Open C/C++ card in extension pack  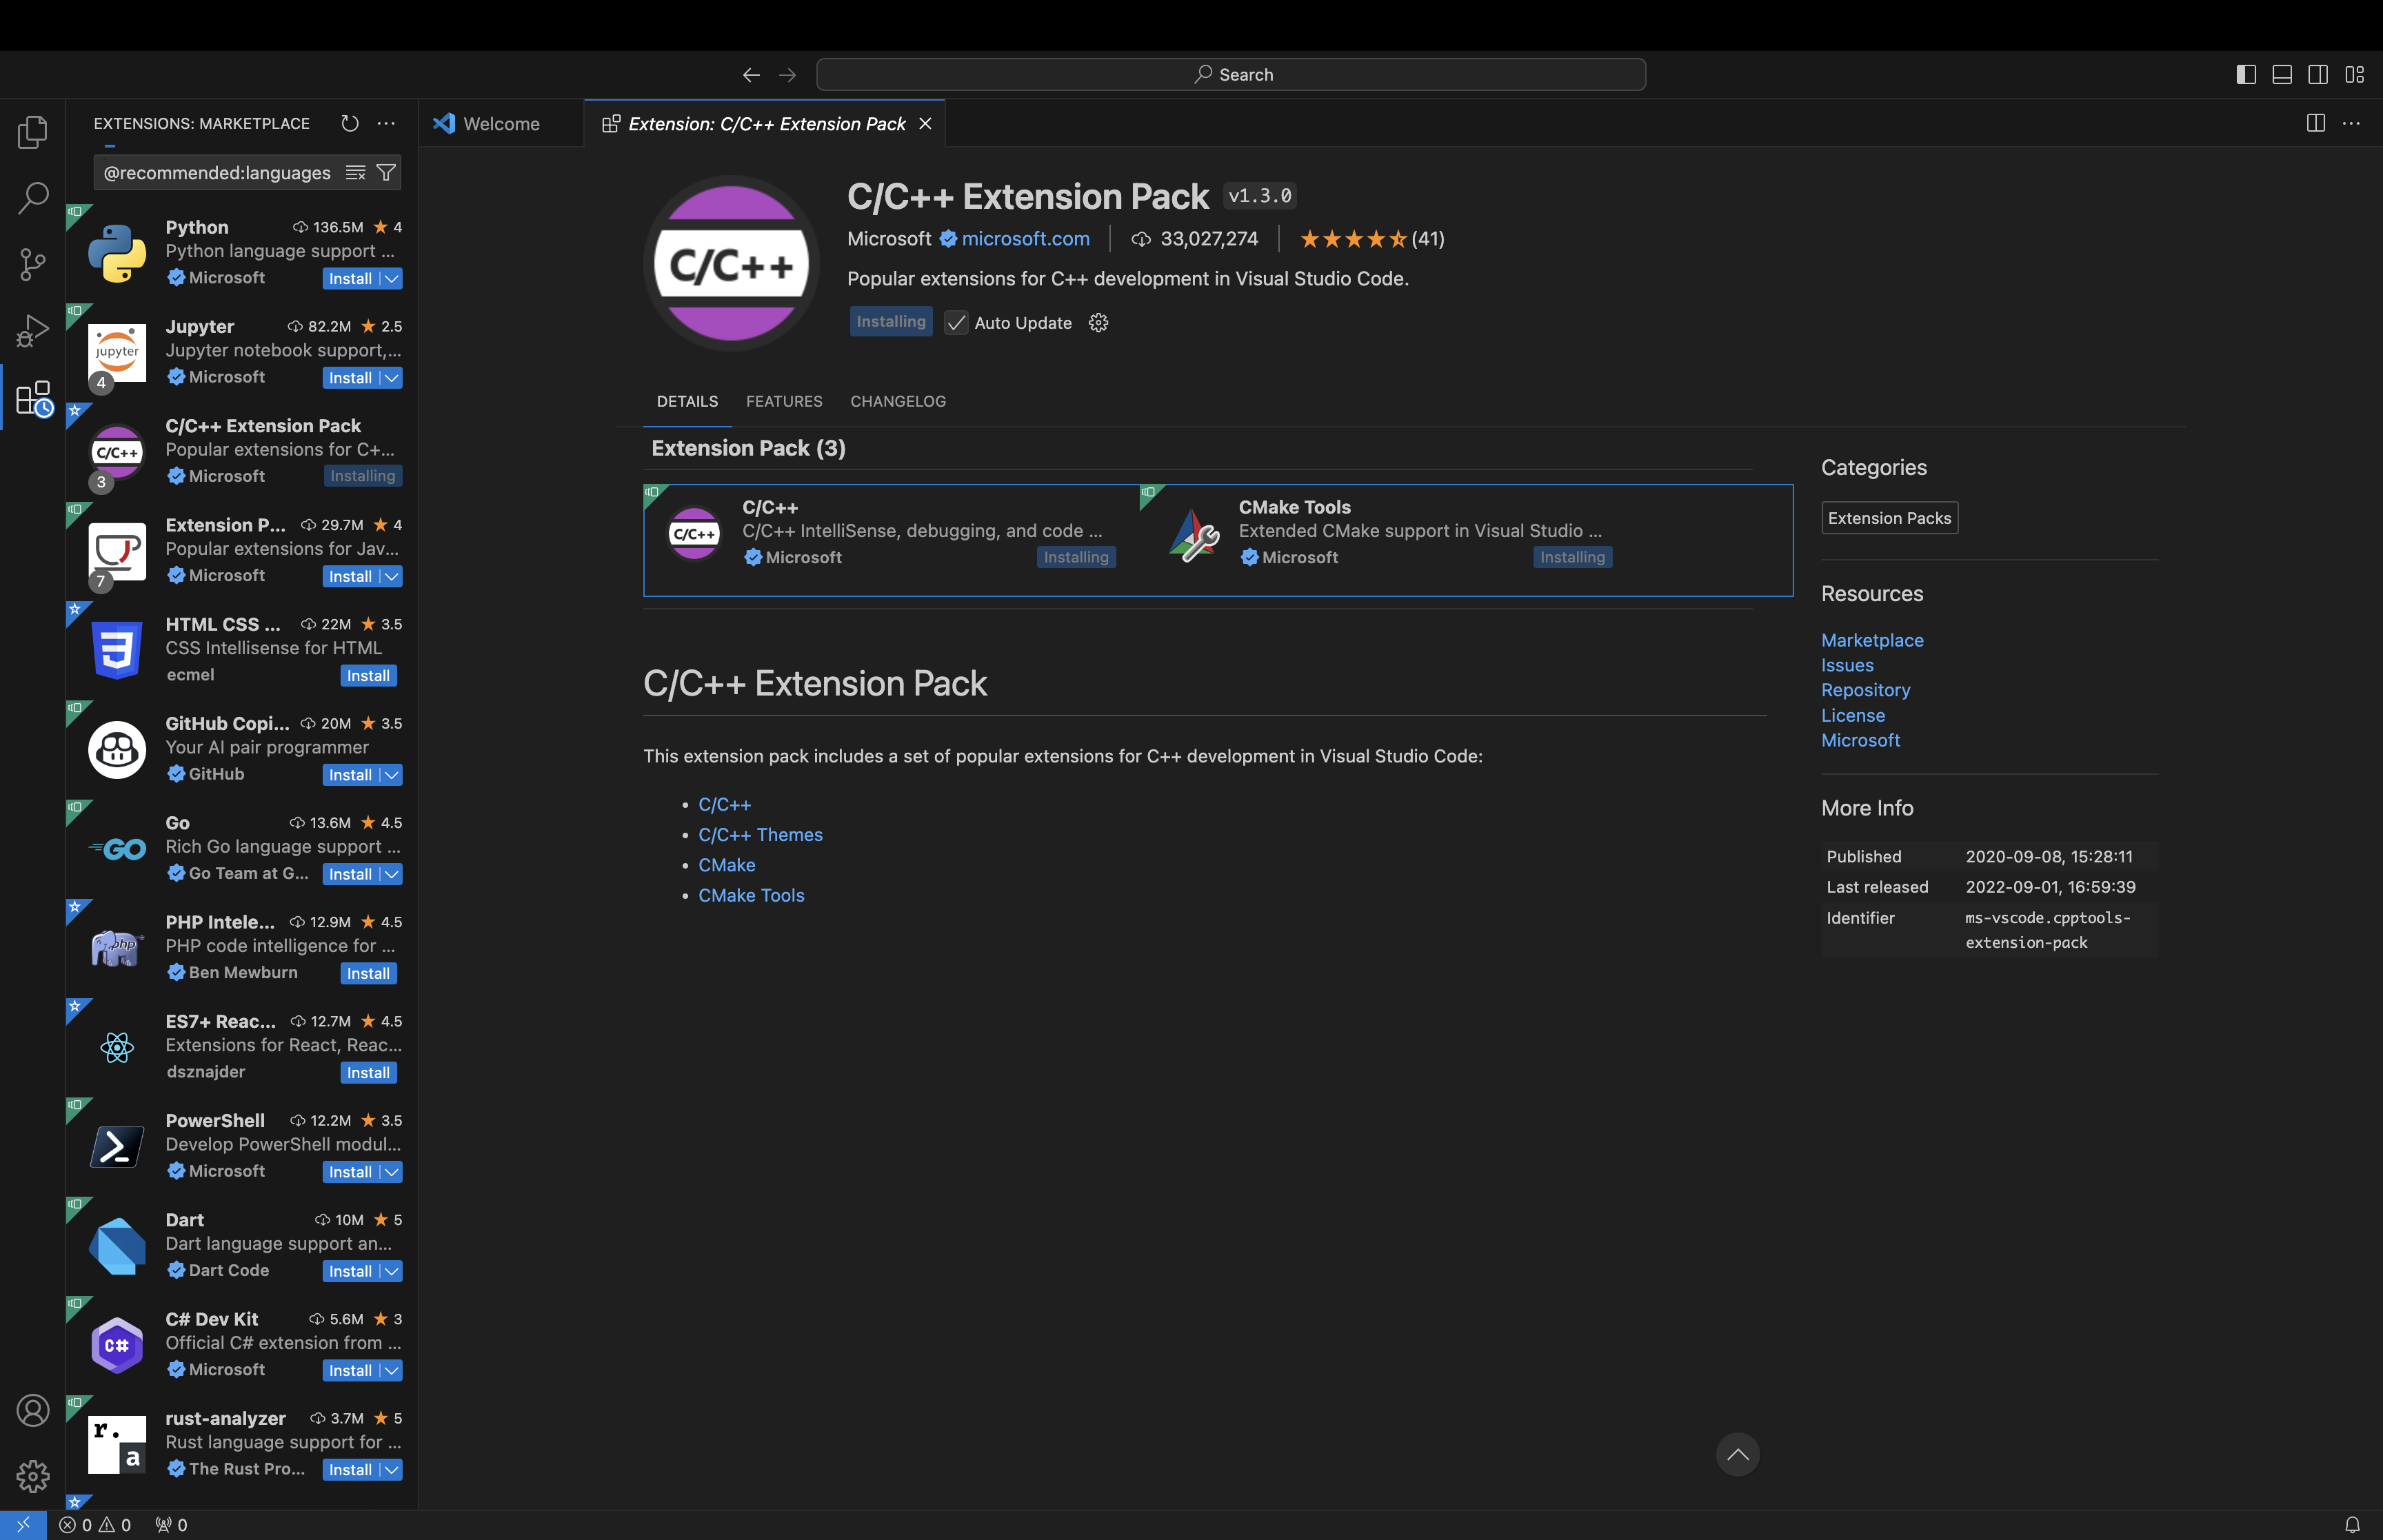click(892, 533)
